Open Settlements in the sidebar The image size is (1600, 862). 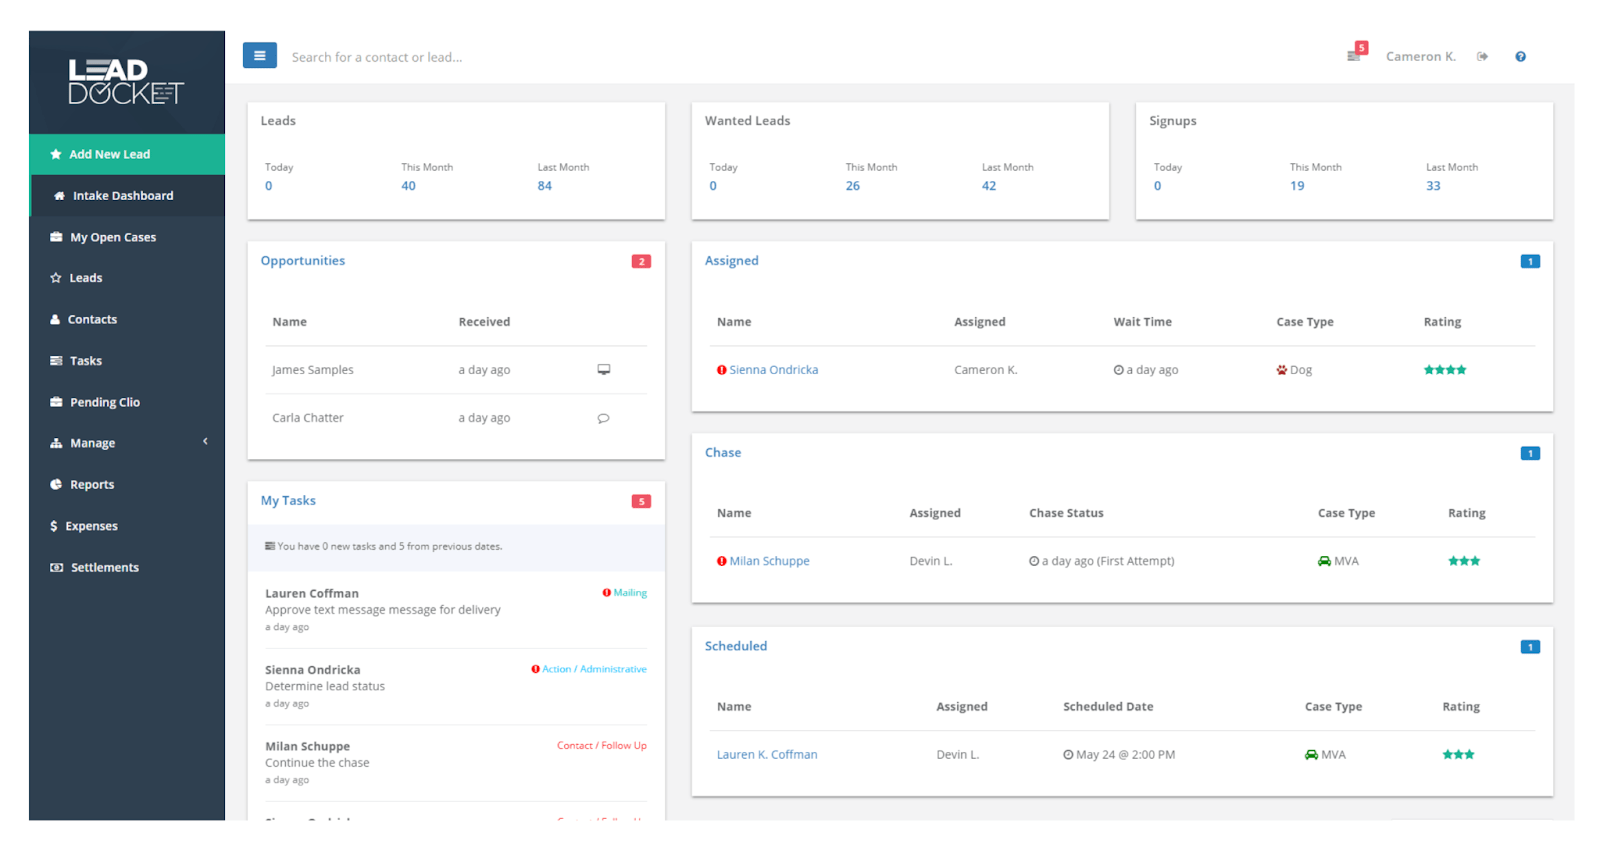point(127,567)
